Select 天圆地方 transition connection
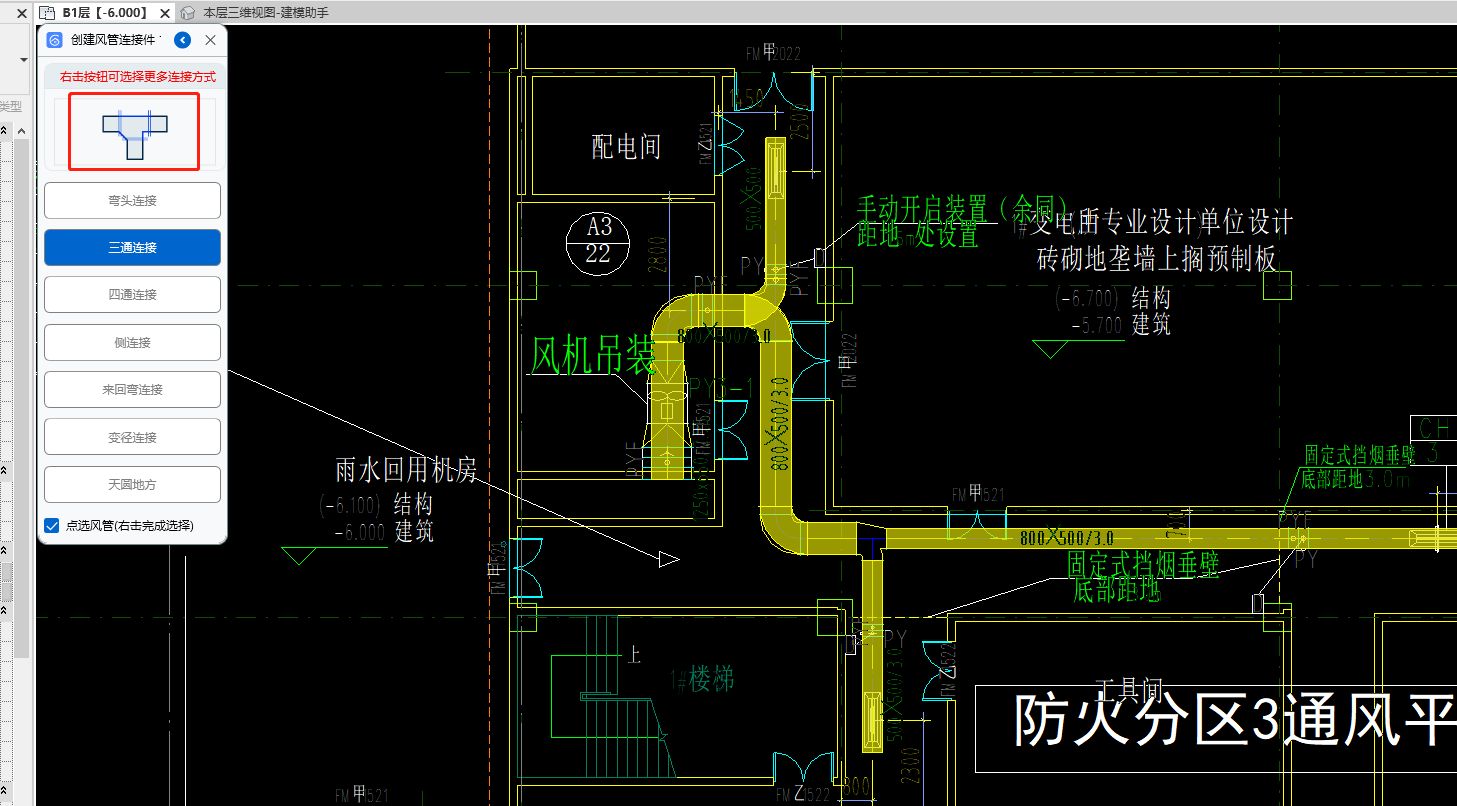 [132, 484]
